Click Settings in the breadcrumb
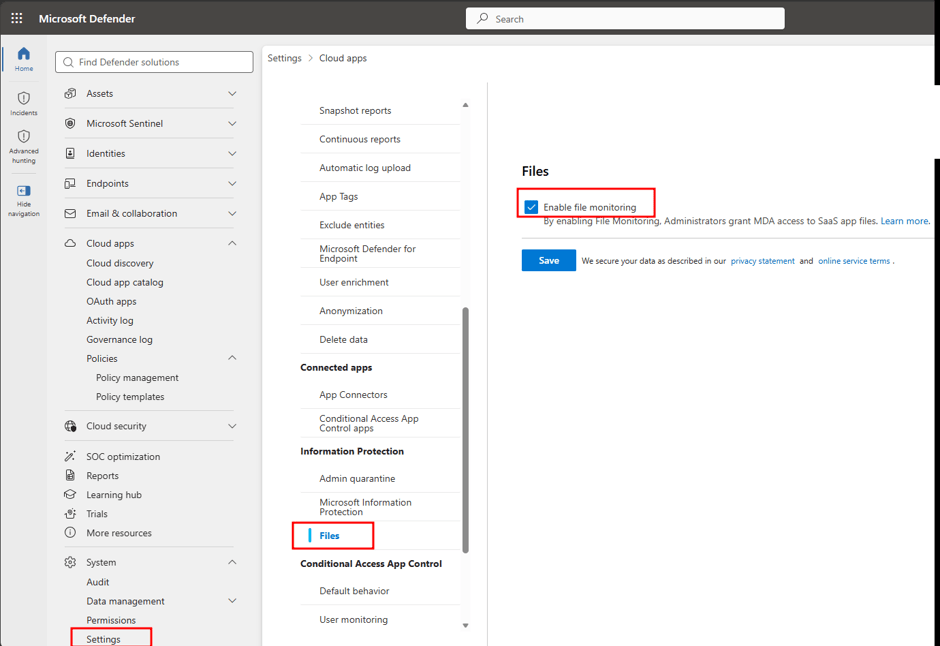This screenshot has height=646, width=940. click(284, 58)
